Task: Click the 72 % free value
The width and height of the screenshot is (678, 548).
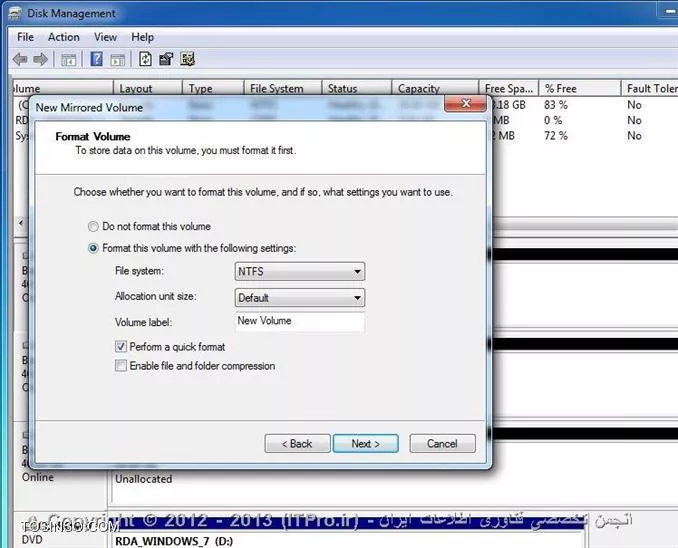Action: (556, 136)
